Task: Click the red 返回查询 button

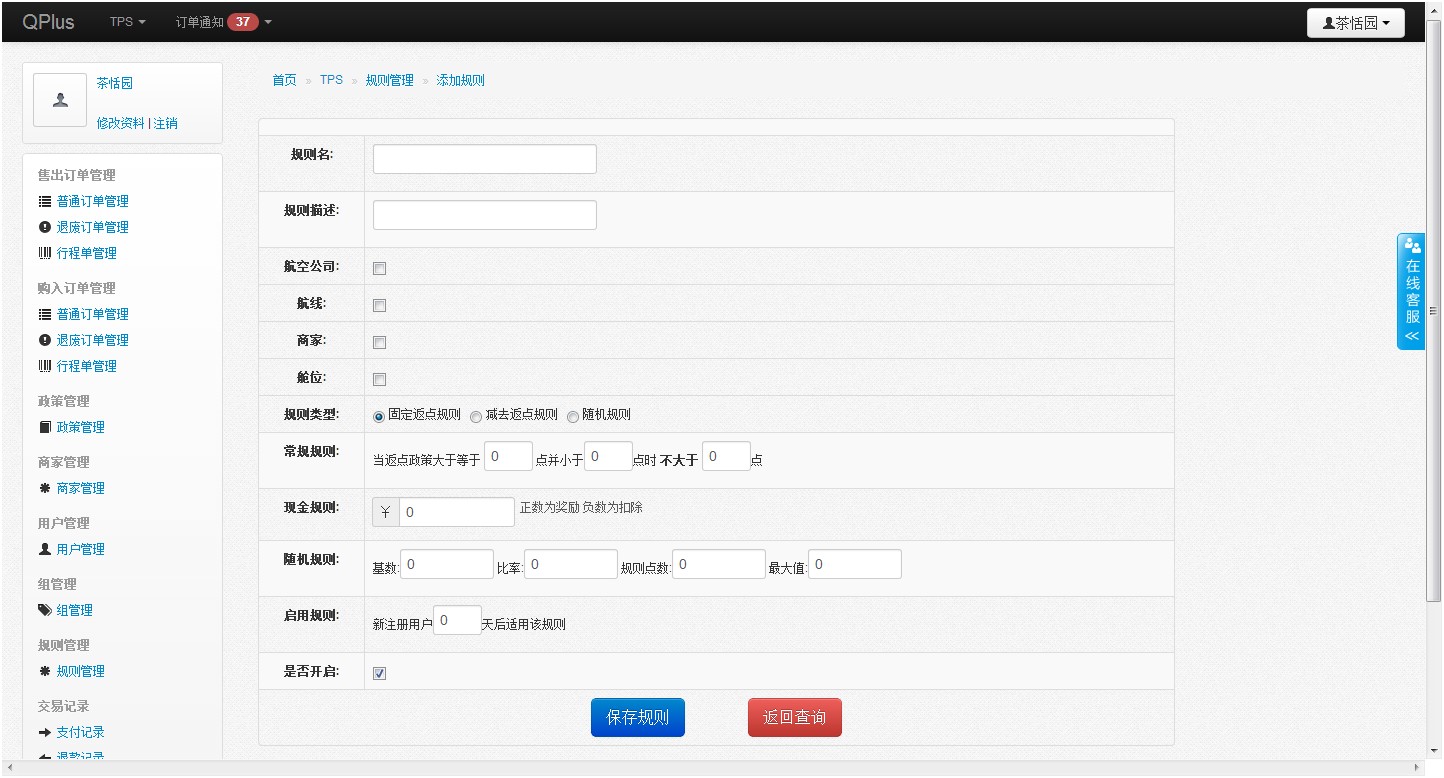Action: click(x=794, y=717)
